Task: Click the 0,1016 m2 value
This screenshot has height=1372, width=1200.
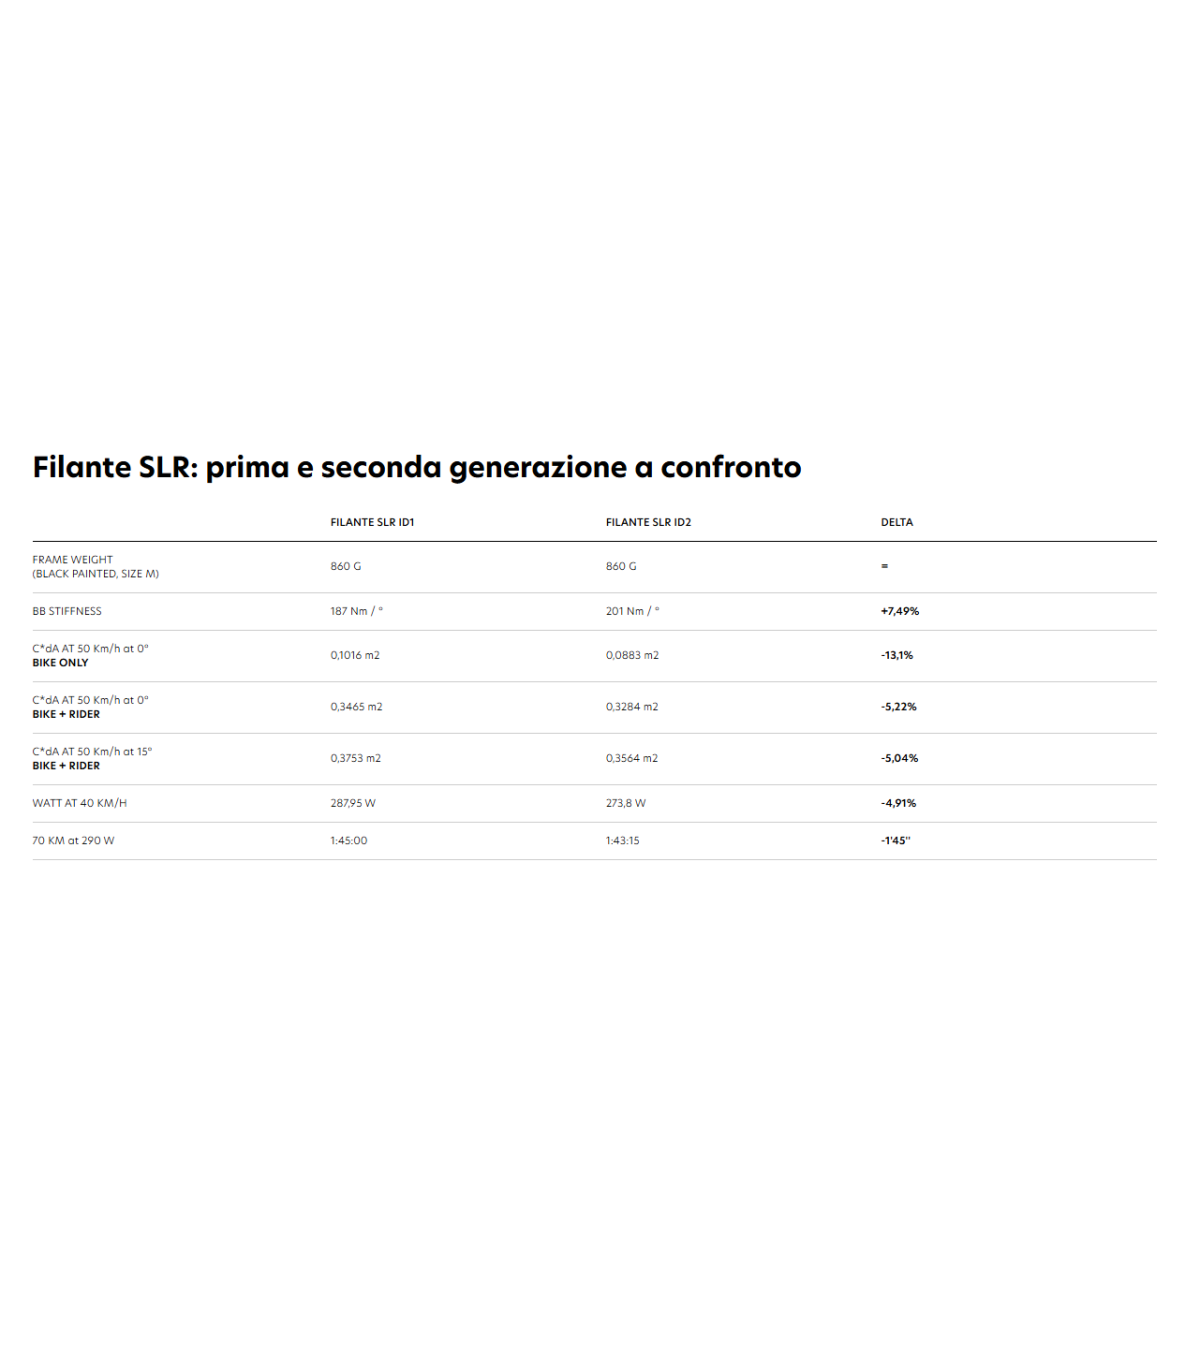Action: pyautogui.click(x=355, y=656)
